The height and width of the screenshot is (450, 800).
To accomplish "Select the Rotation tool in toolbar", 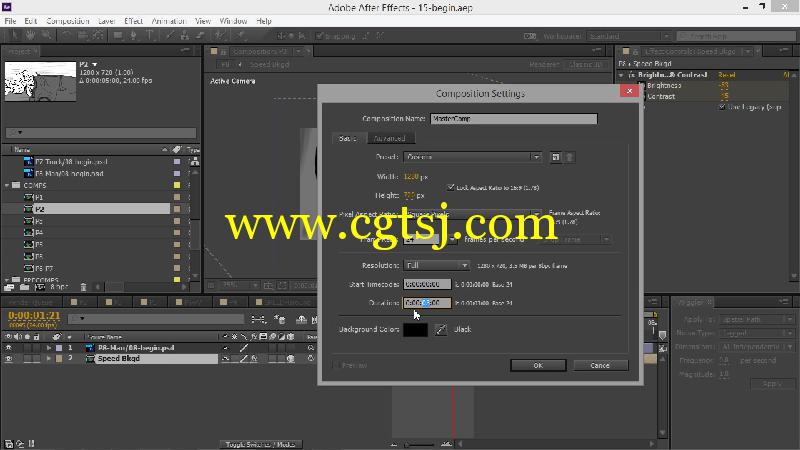I will tap(66, 35).
